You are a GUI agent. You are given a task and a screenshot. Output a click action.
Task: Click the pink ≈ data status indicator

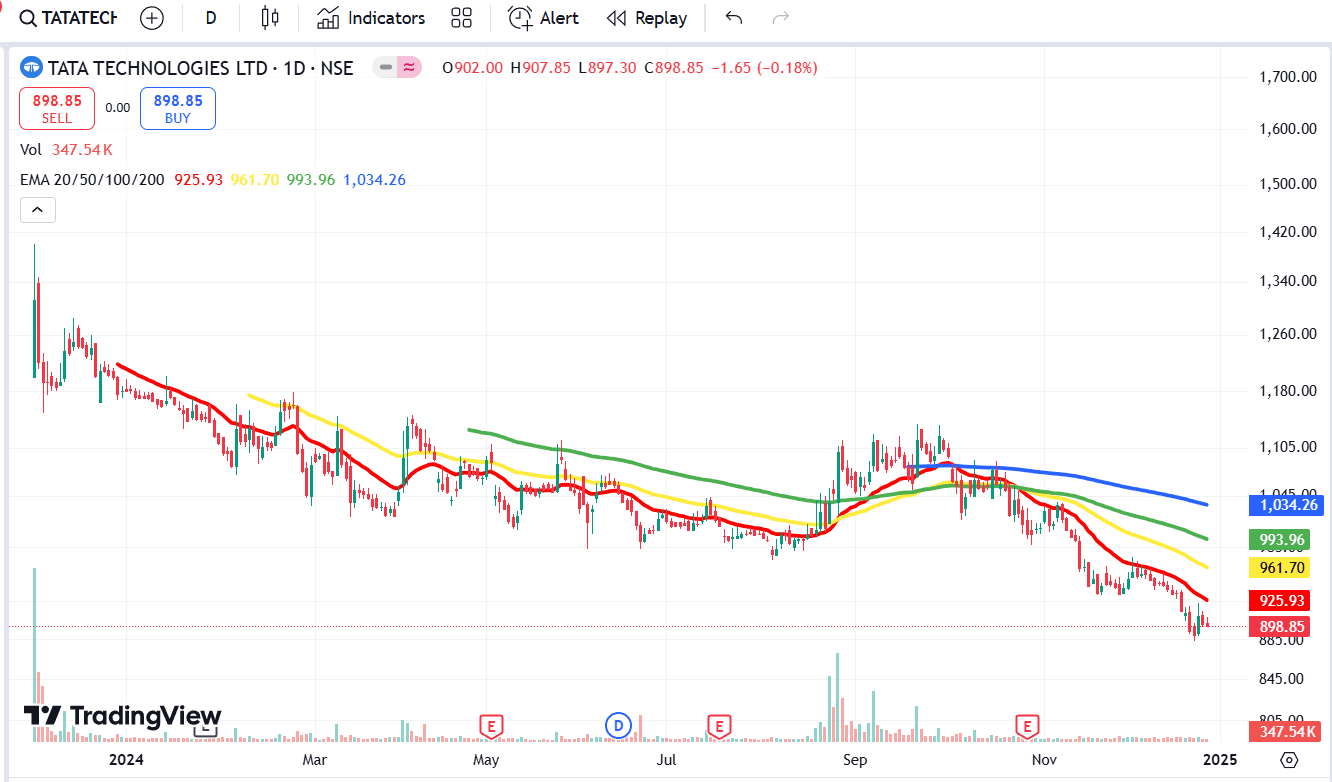pos(408,68)
